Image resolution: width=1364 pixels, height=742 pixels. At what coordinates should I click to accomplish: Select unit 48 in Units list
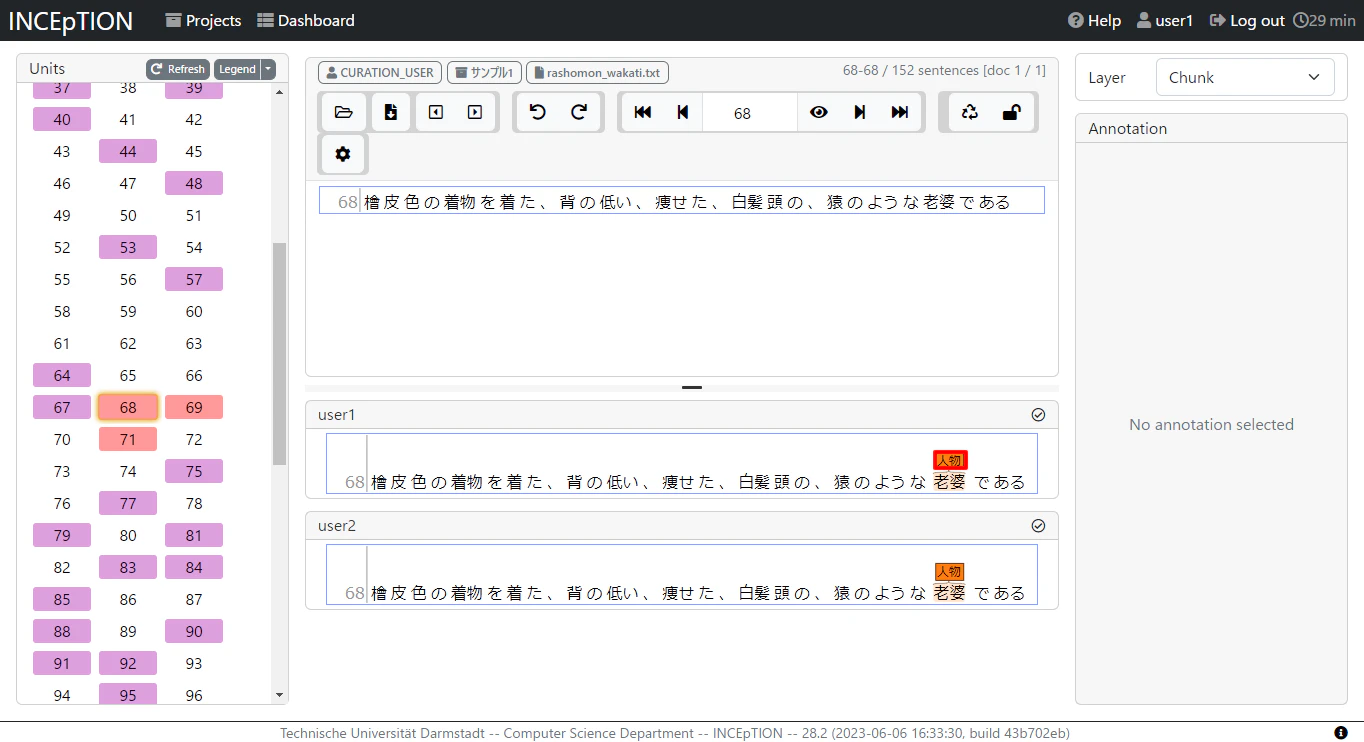click(x=194, y=183)
